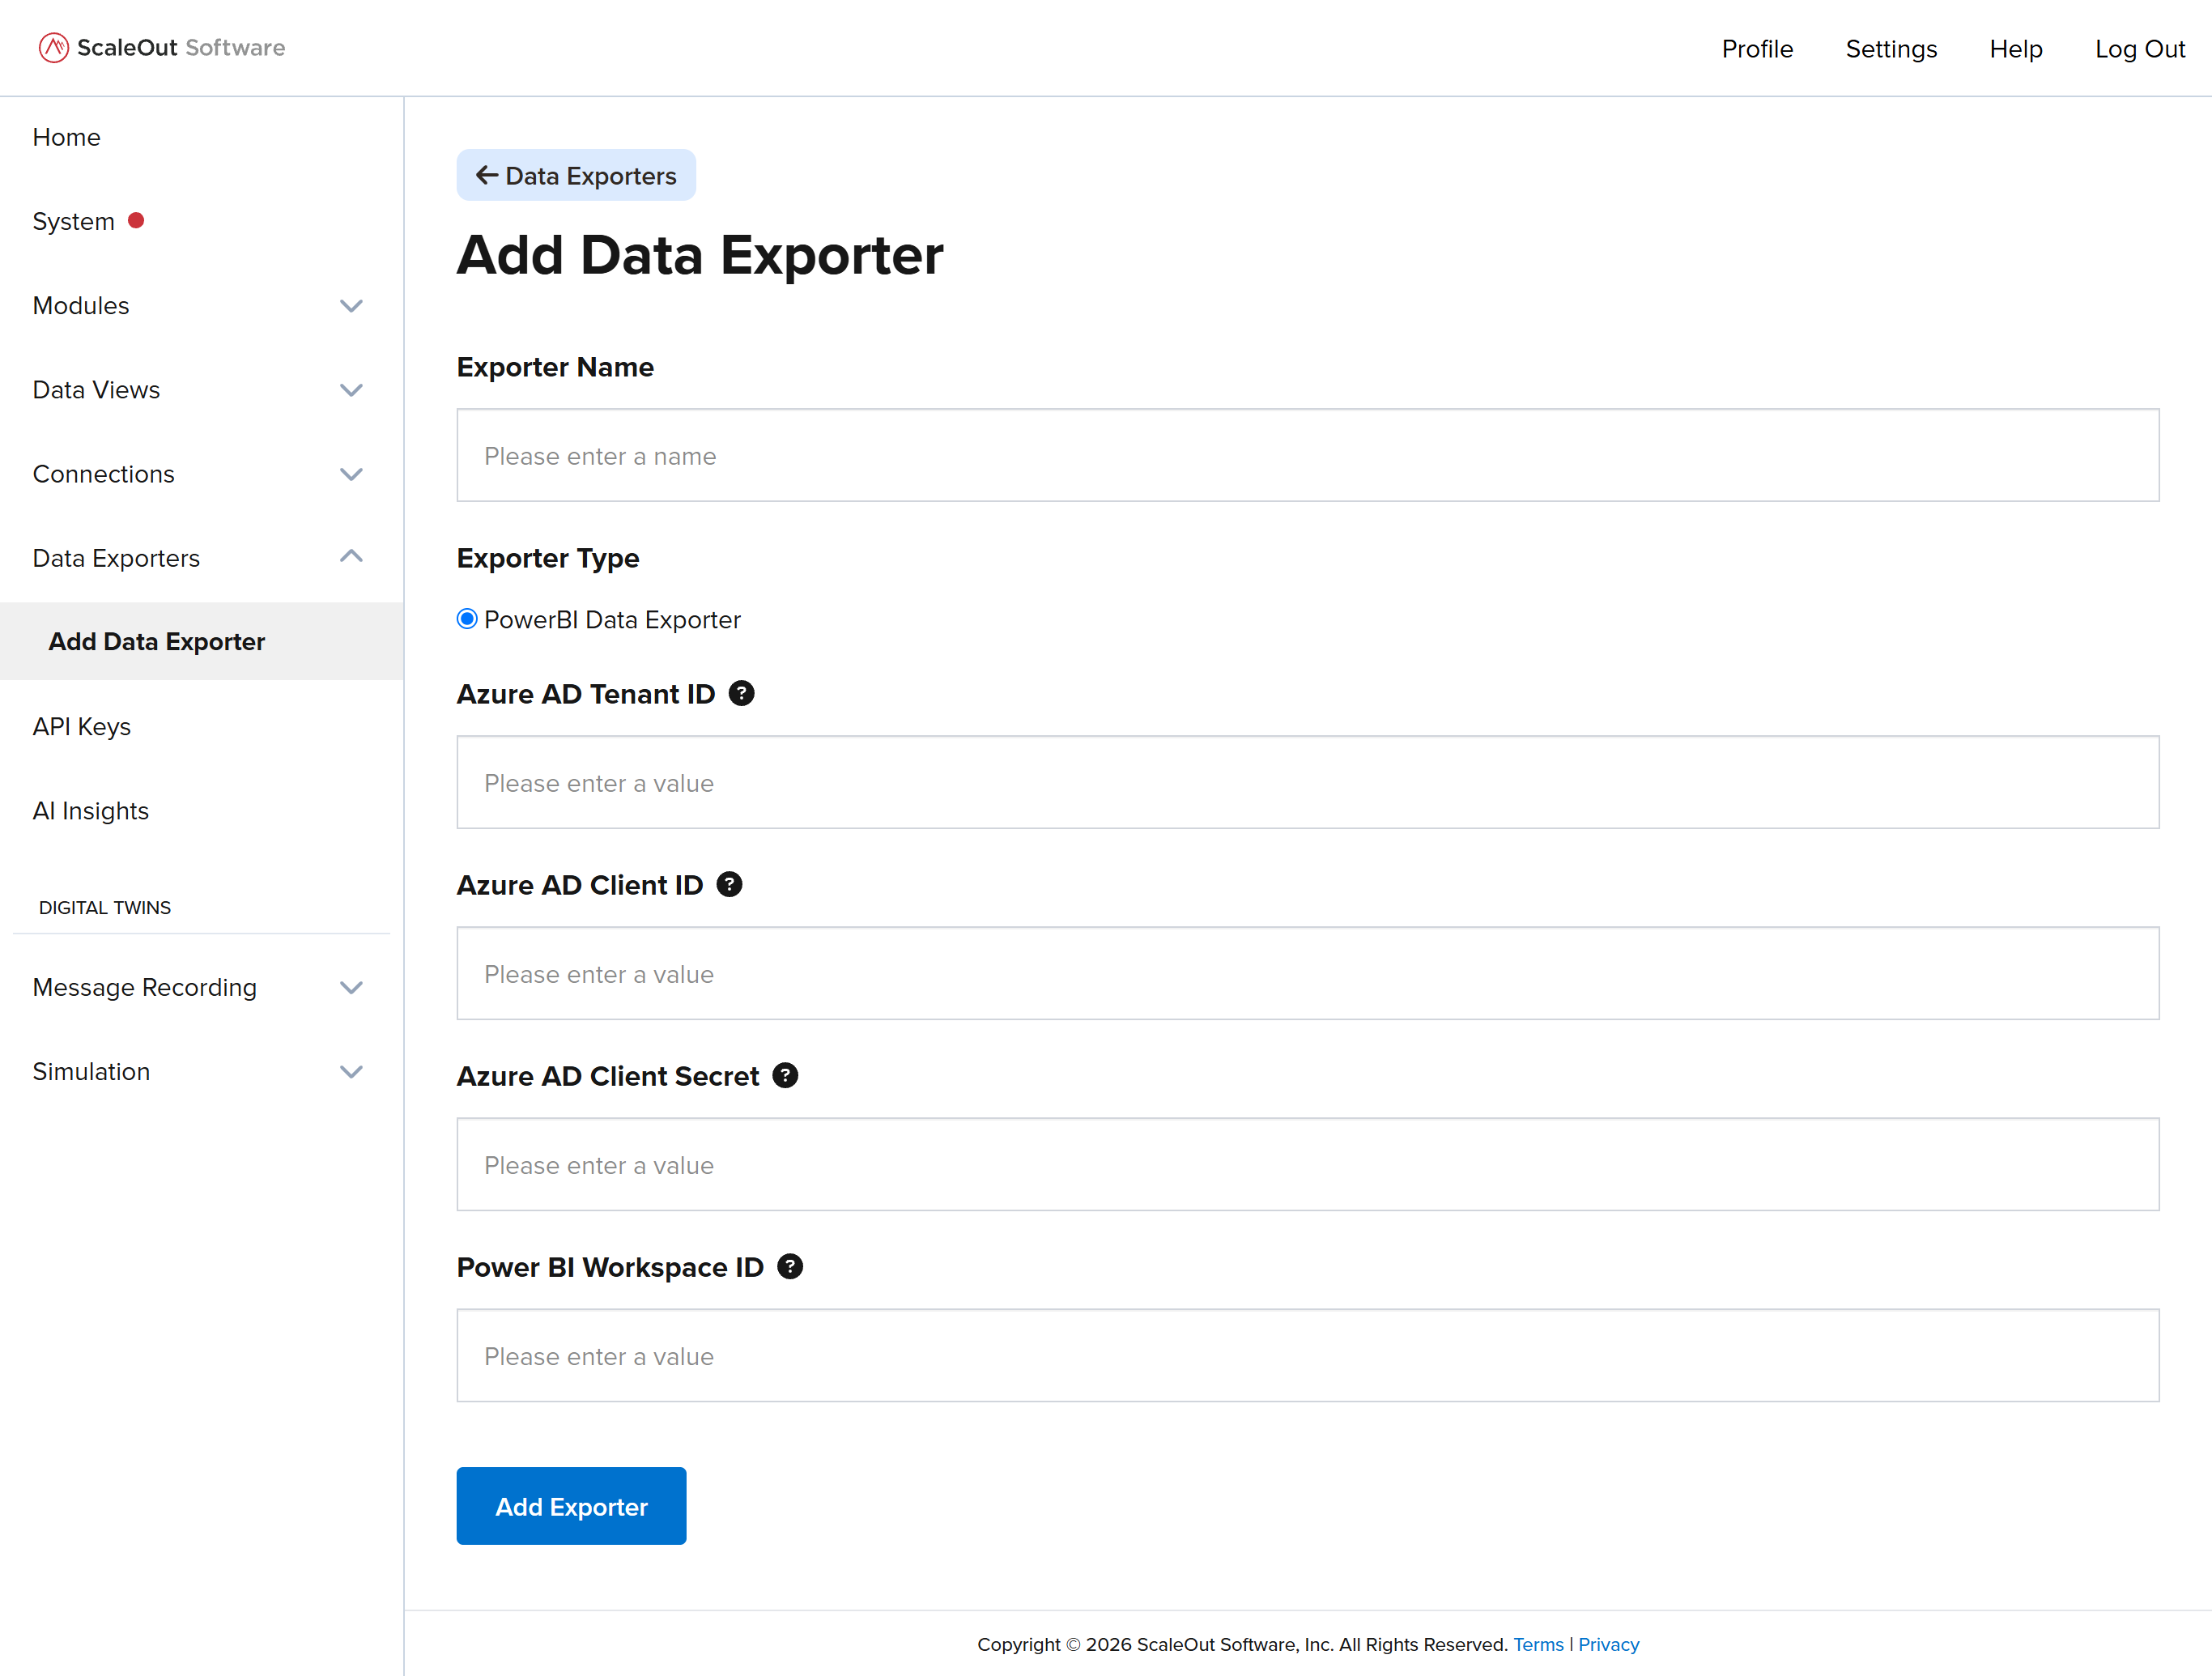Image resolution: width=2212 pixels, height=1676 pixels.
Task: Click Log Out in the top bar
Action: 2140,49
